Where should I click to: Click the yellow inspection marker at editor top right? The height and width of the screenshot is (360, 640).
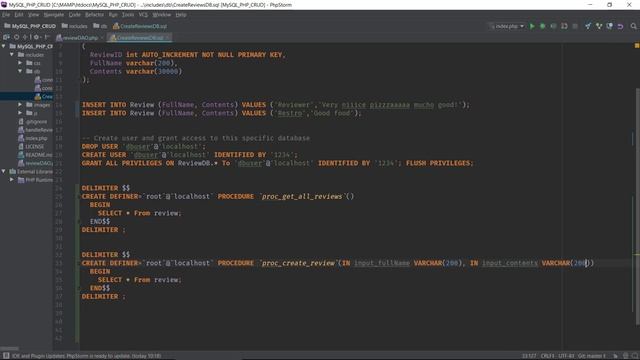pos(636,46)
